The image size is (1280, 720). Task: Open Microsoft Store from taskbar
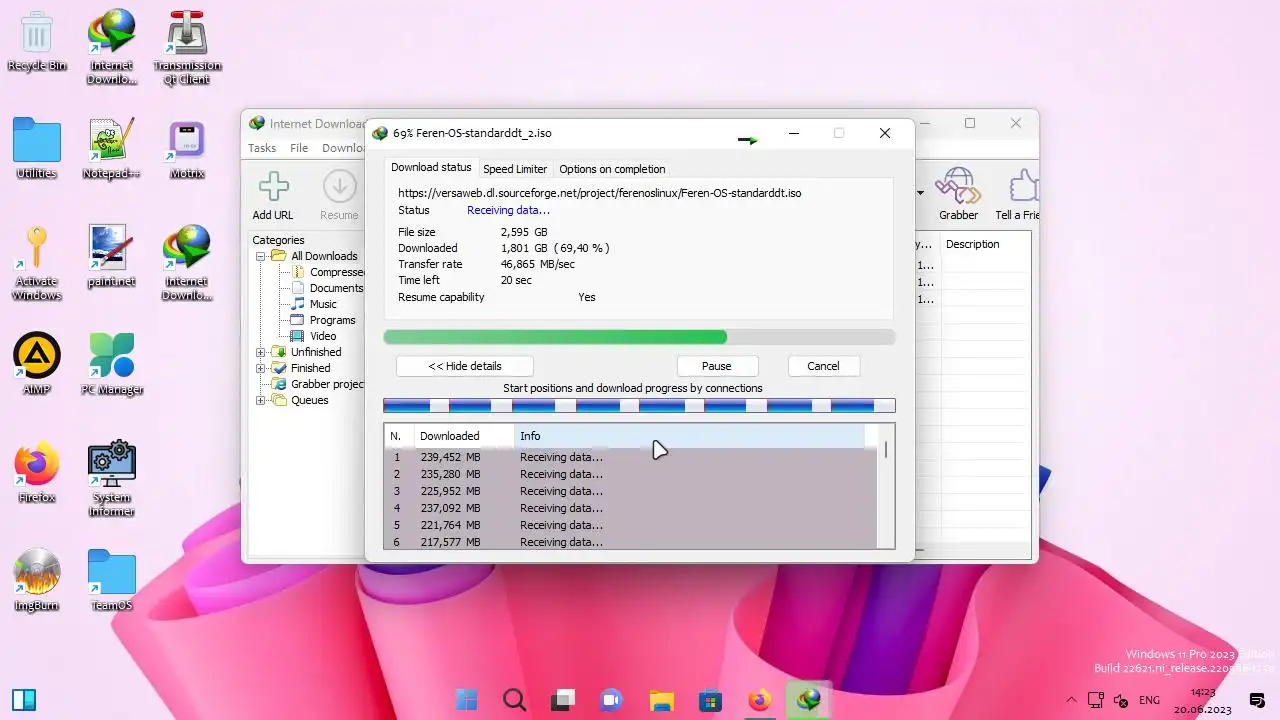coord(710,699)
